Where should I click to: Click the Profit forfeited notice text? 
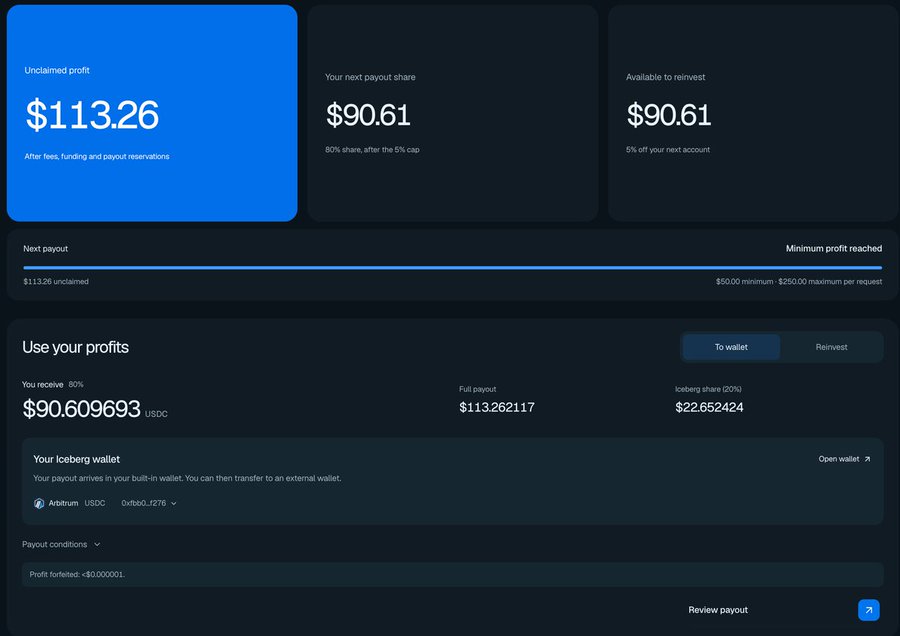tap(77, 575)
